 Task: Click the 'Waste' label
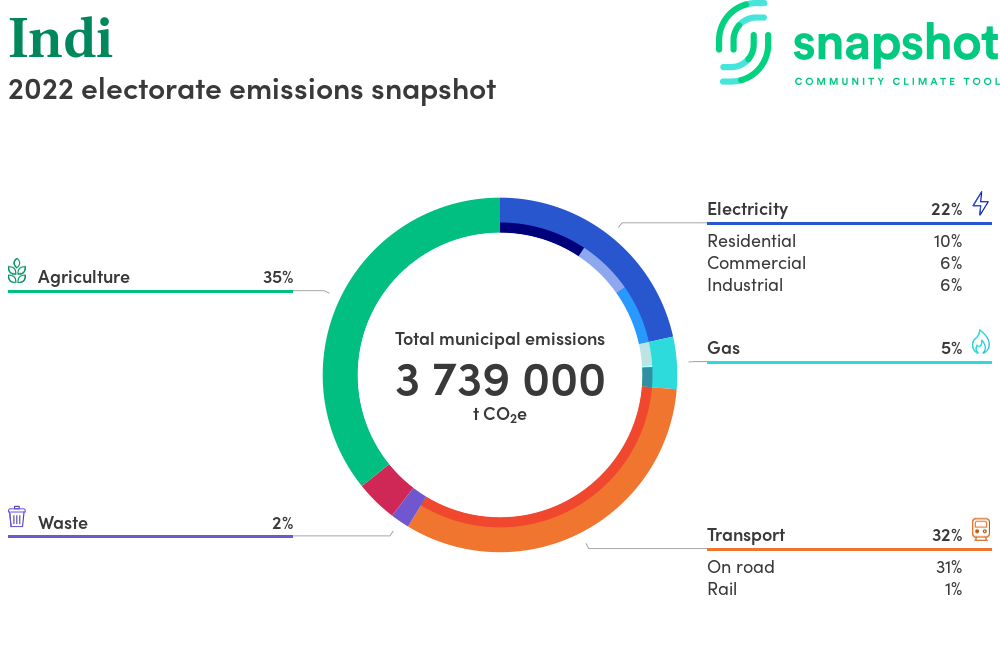coord(62,523)
